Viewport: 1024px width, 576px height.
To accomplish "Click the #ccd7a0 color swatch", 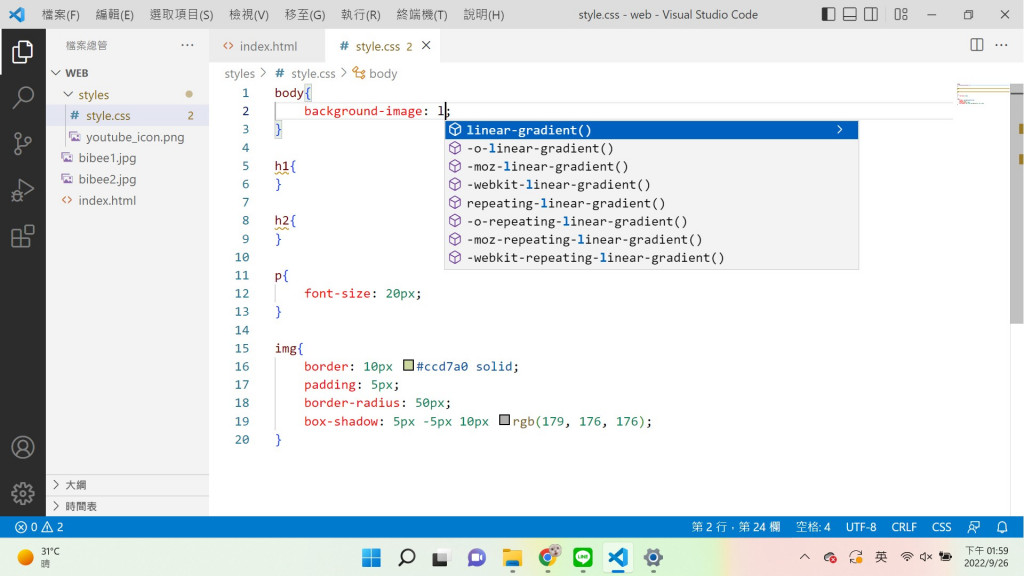I will click(408, 365).
